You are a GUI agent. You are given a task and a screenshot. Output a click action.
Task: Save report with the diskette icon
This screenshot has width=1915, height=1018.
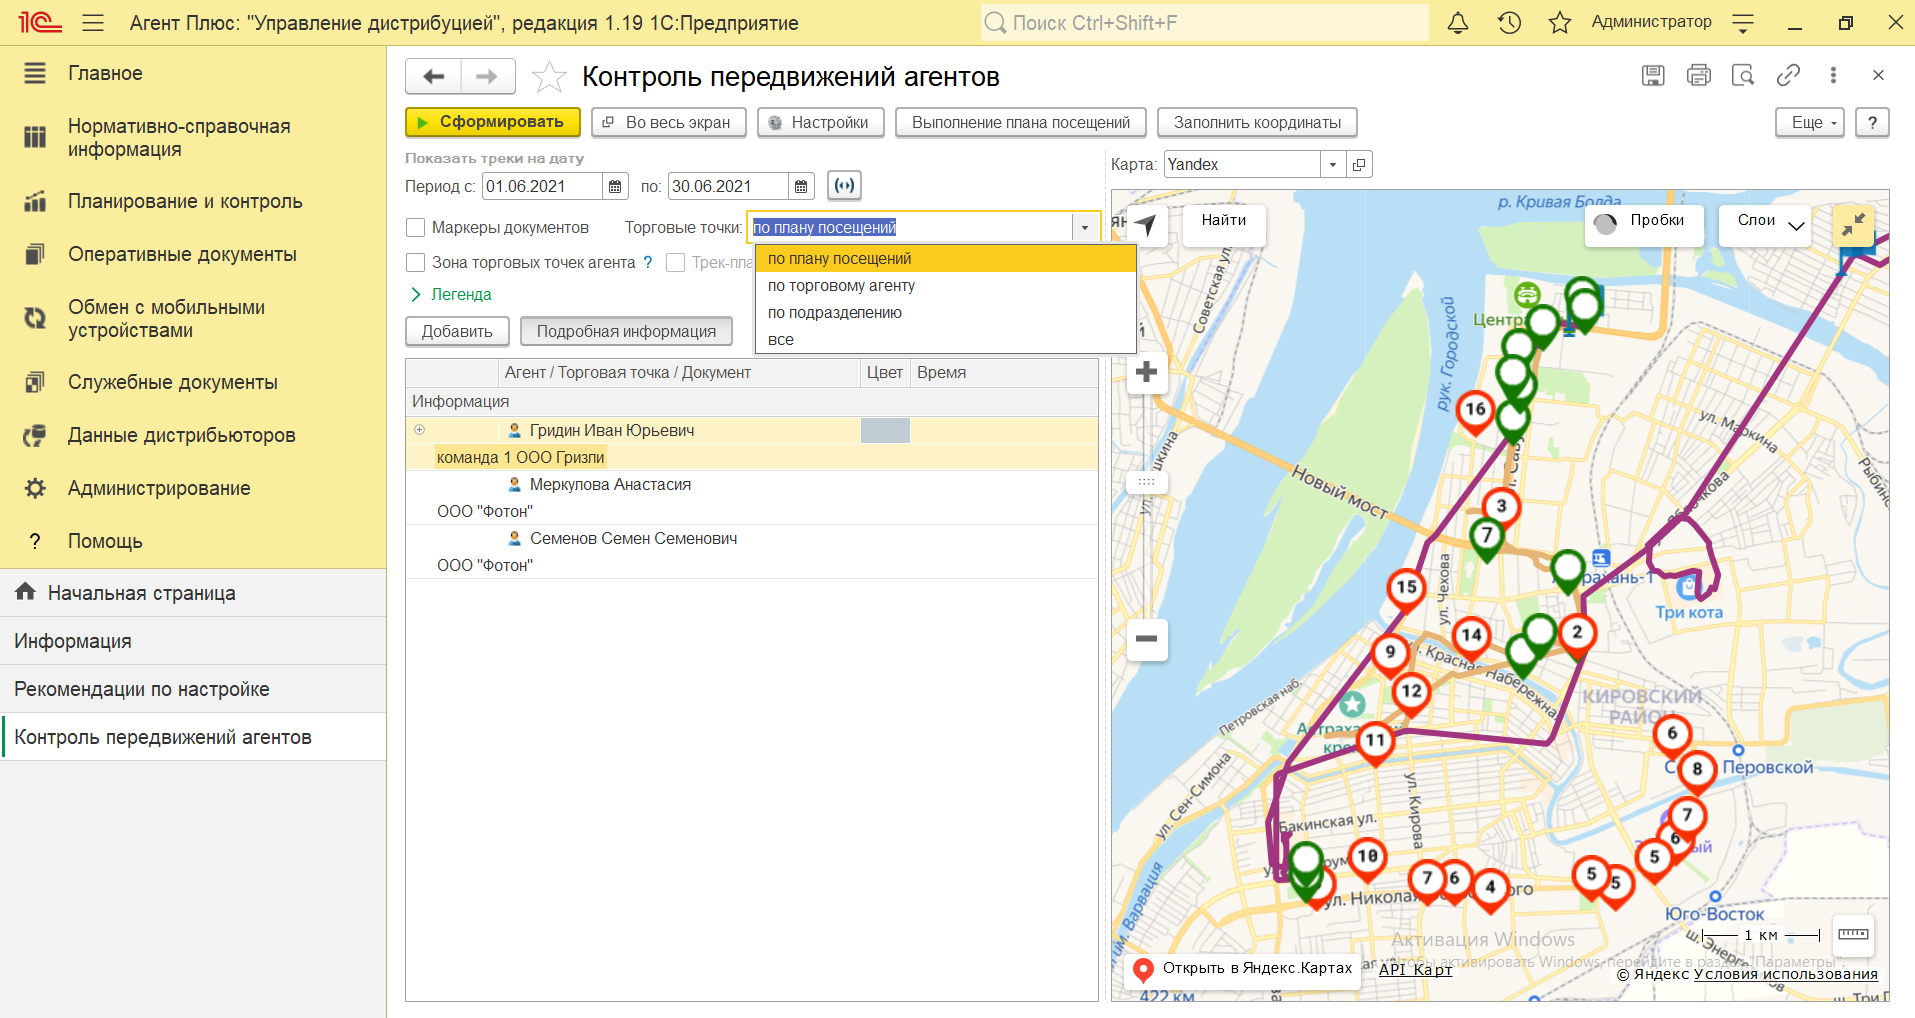point(1653,75)
